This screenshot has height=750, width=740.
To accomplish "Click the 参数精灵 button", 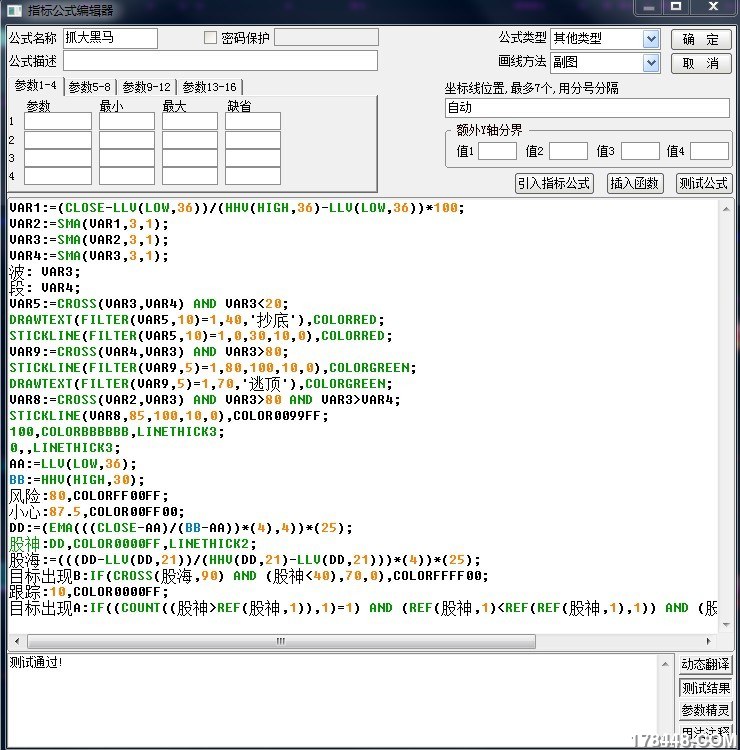I will point(706,711).
